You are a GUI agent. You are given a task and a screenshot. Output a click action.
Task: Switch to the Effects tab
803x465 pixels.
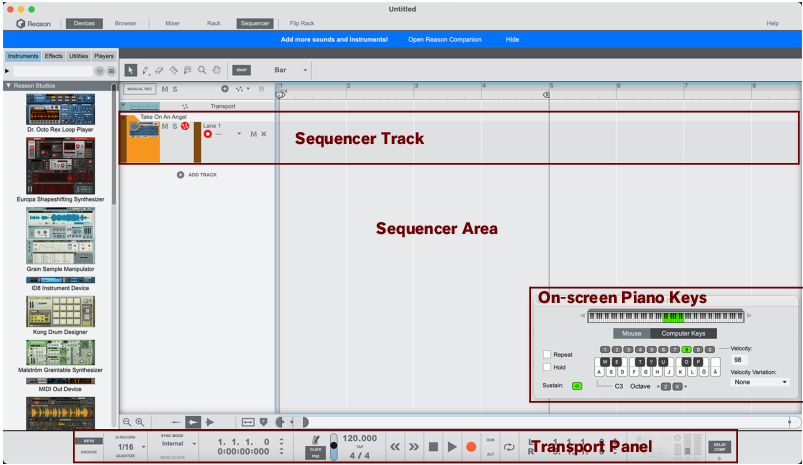click(53, 56)
